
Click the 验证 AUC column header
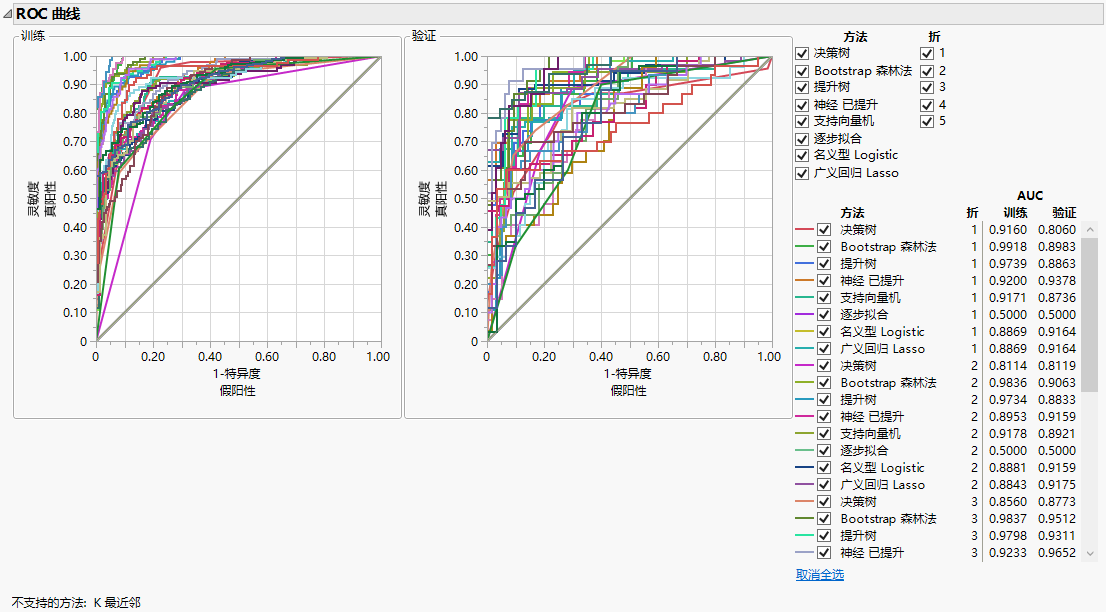click(1064, 212)
